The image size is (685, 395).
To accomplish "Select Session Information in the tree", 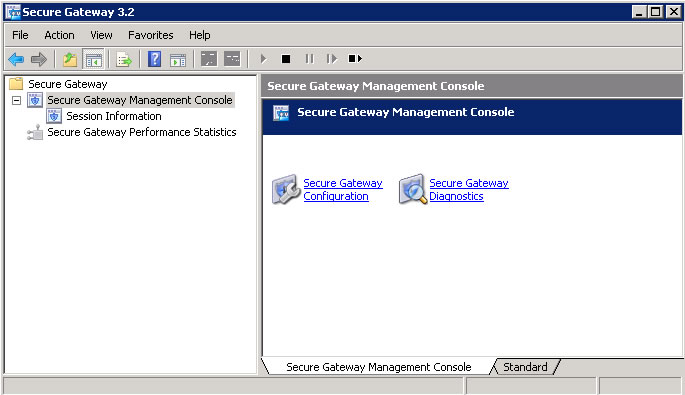I will (114, 116).
